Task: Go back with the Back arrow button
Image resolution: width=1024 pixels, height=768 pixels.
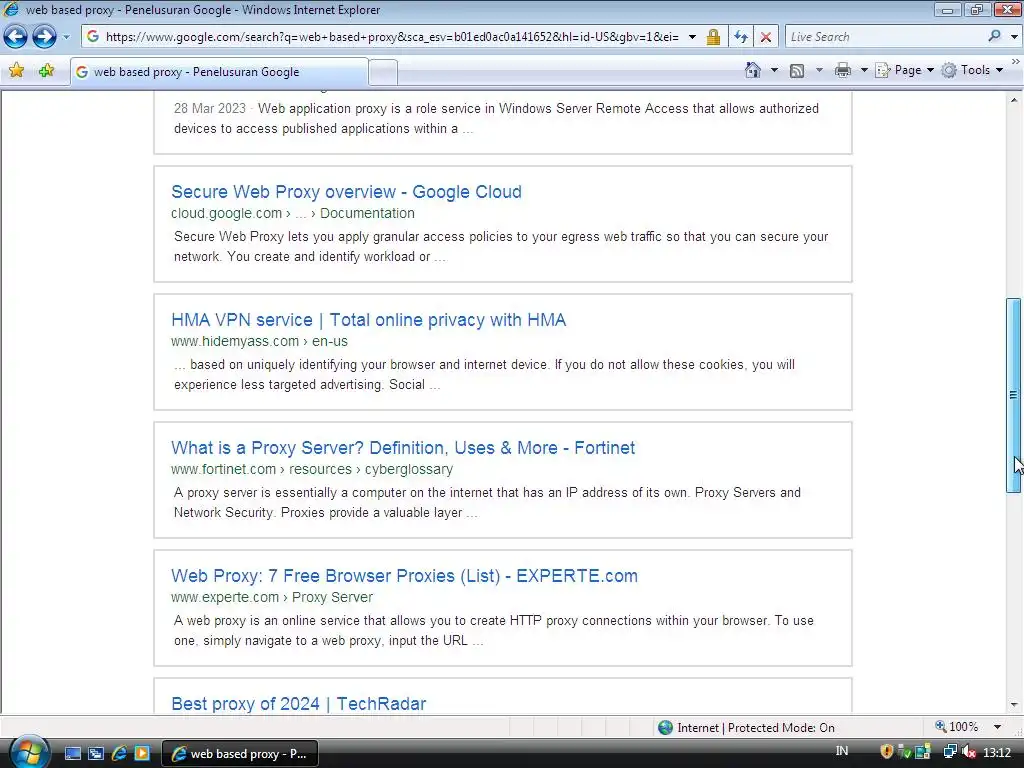Action: point(15,37)
